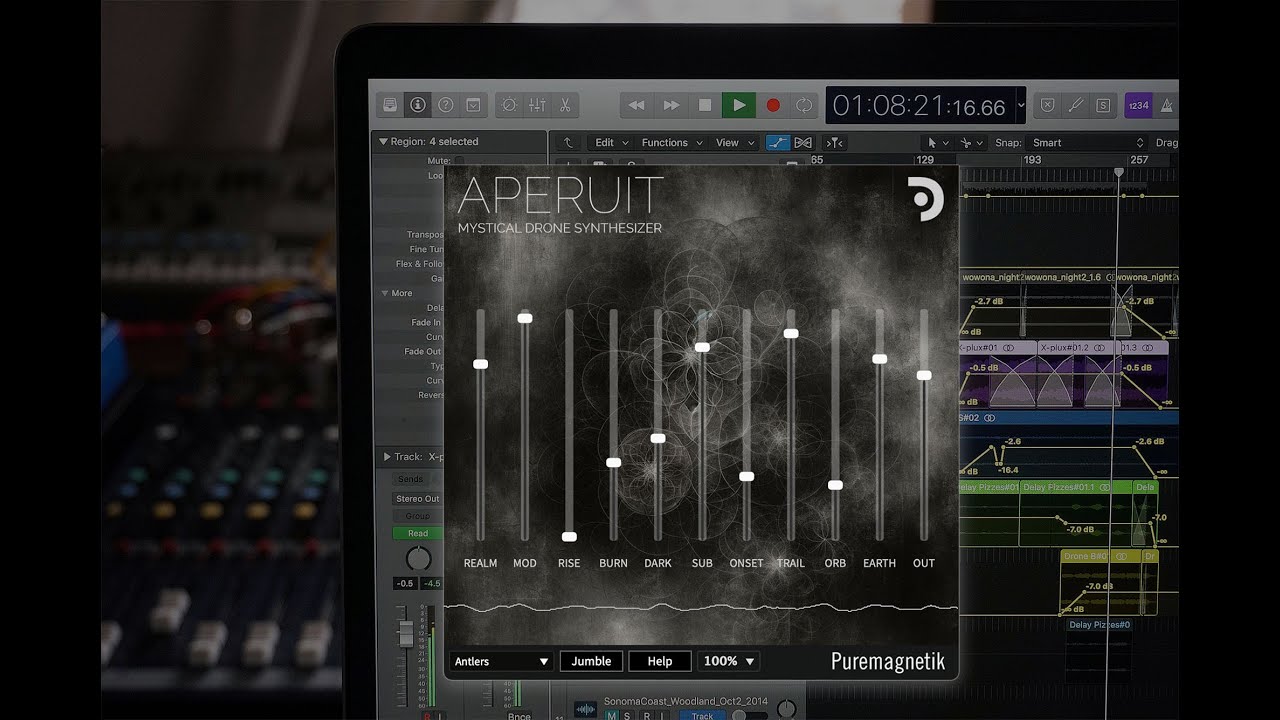
Task: Click the Puremagnetik brand text
Action: tap(888, 661)
